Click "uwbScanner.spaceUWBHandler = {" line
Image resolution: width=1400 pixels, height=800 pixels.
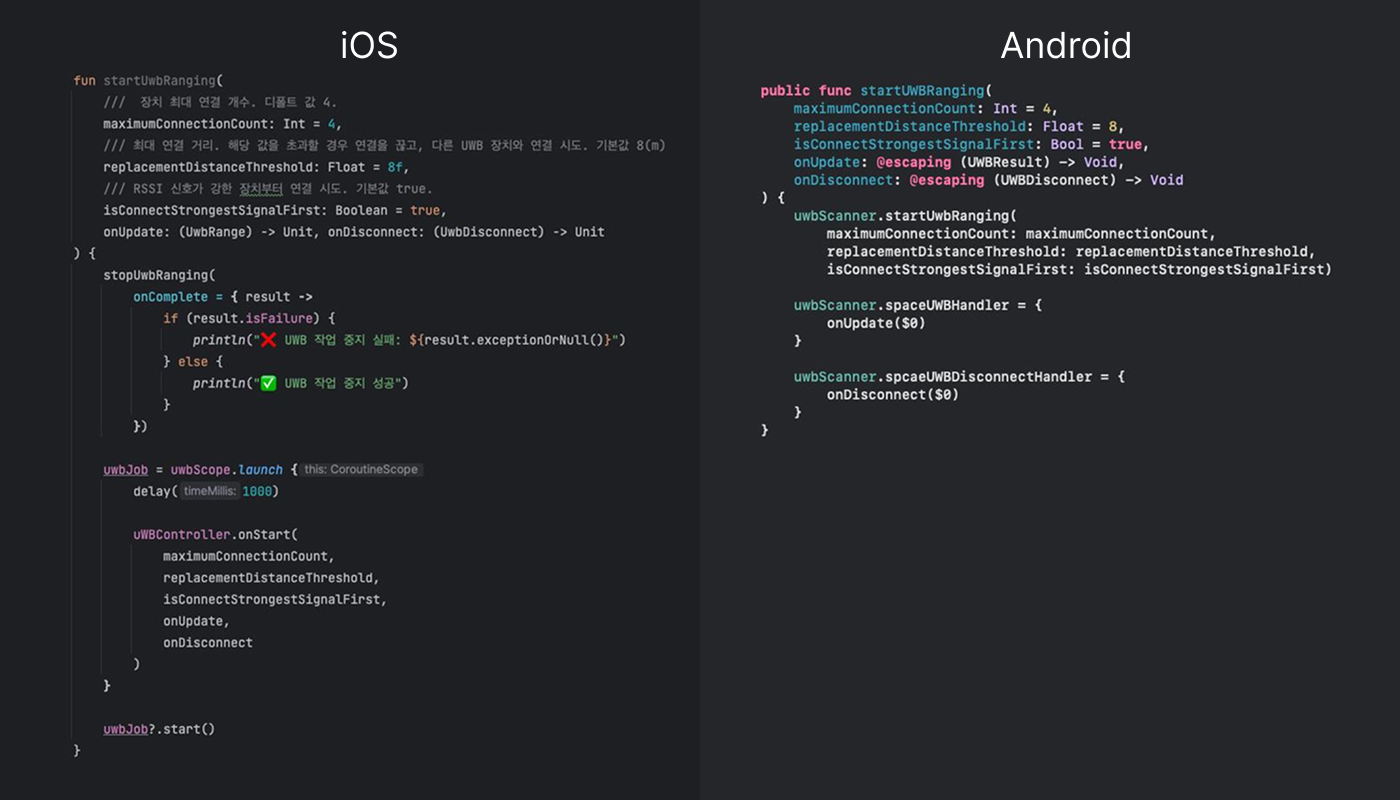click(x=918, y=305)
